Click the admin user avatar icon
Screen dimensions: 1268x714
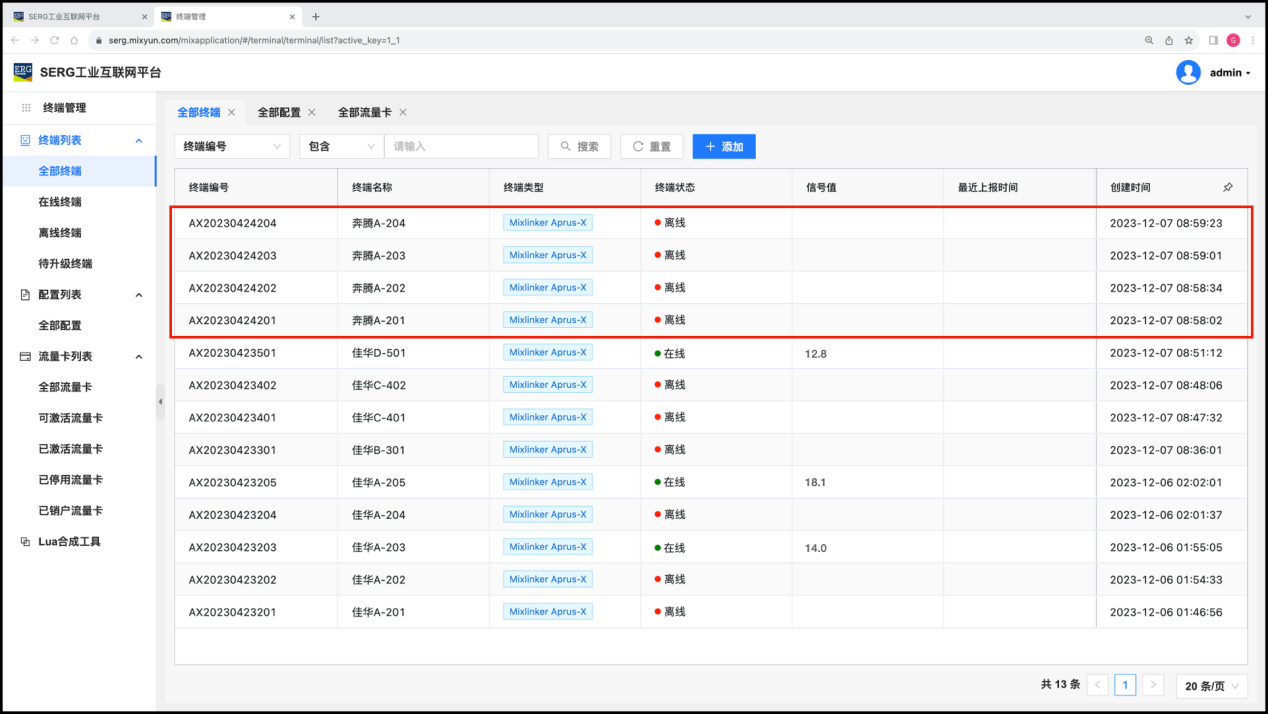tap(1188, 72)
